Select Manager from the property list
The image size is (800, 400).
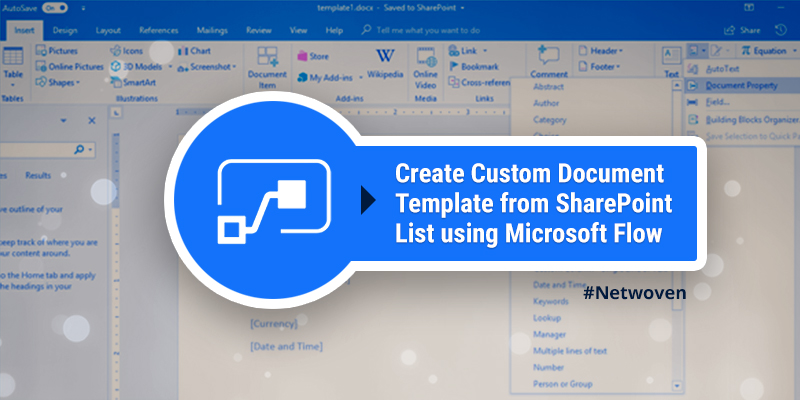click(x=549, y=335)
